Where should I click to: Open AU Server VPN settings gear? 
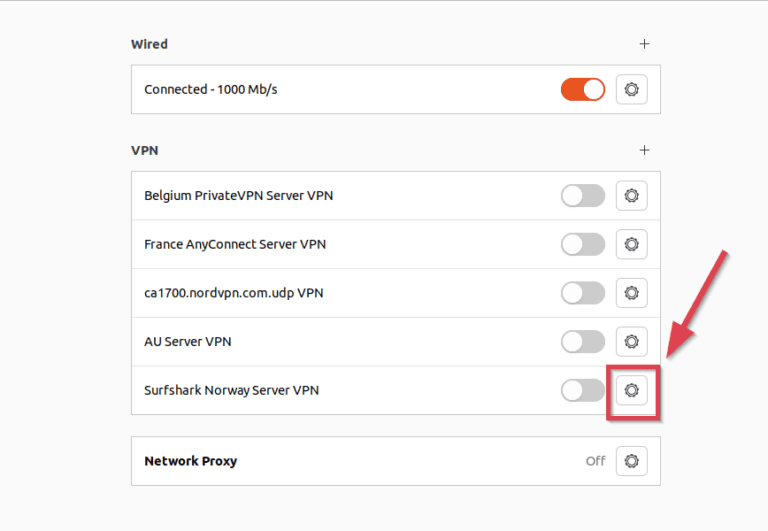tap(631, 342)
